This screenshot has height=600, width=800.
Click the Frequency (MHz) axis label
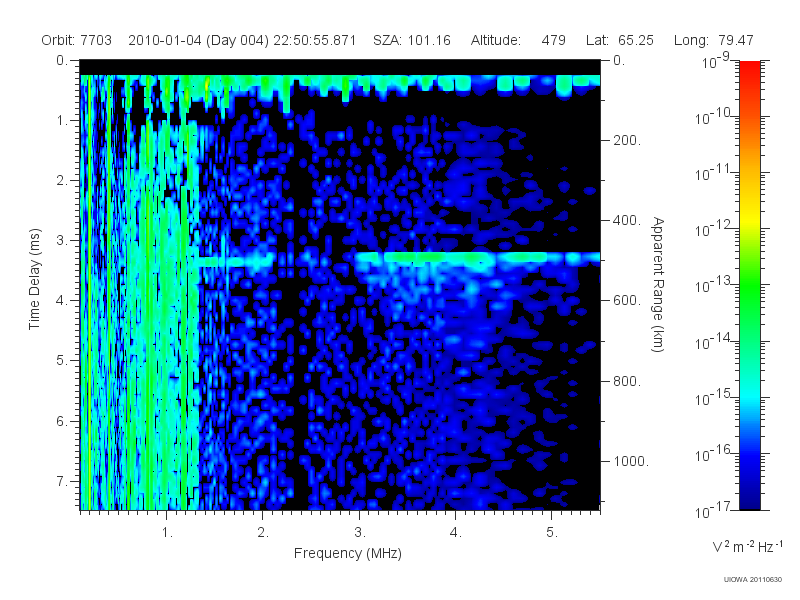(x=348, y=554)
